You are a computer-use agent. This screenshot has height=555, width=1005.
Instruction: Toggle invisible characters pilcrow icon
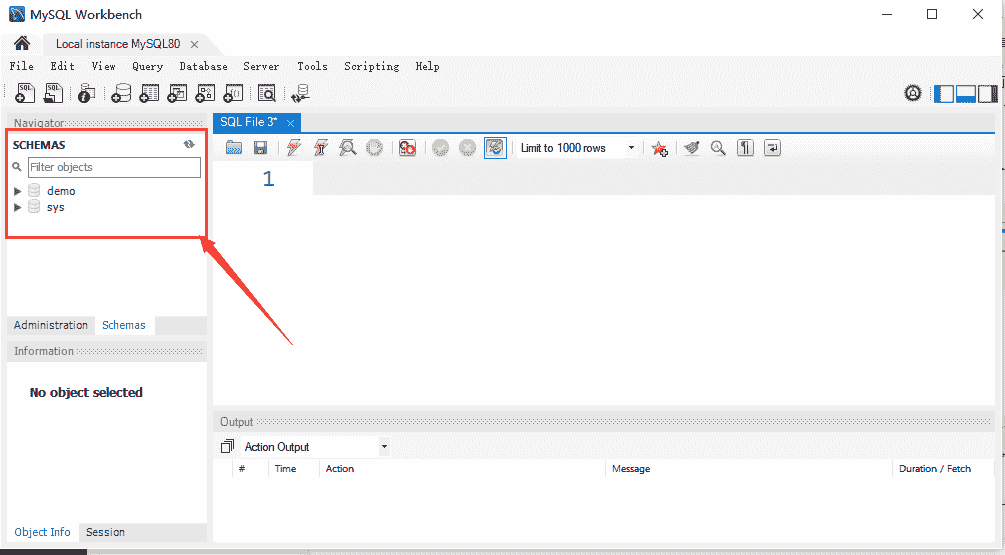745,148
